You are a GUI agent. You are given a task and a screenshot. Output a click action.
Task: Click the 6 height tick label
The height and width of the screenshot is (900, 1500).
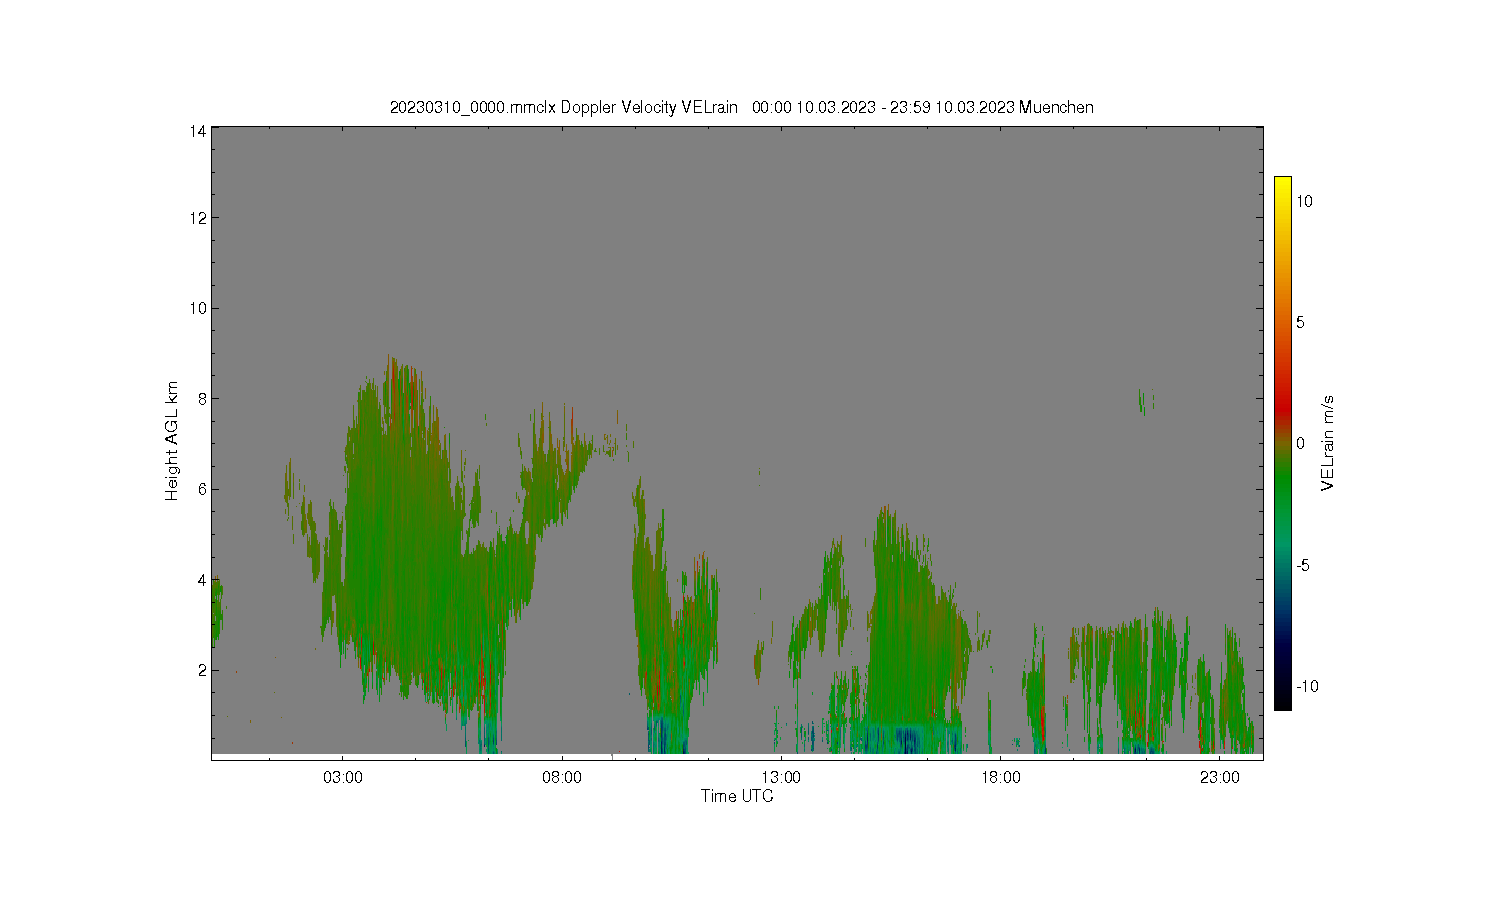(202, 489)
